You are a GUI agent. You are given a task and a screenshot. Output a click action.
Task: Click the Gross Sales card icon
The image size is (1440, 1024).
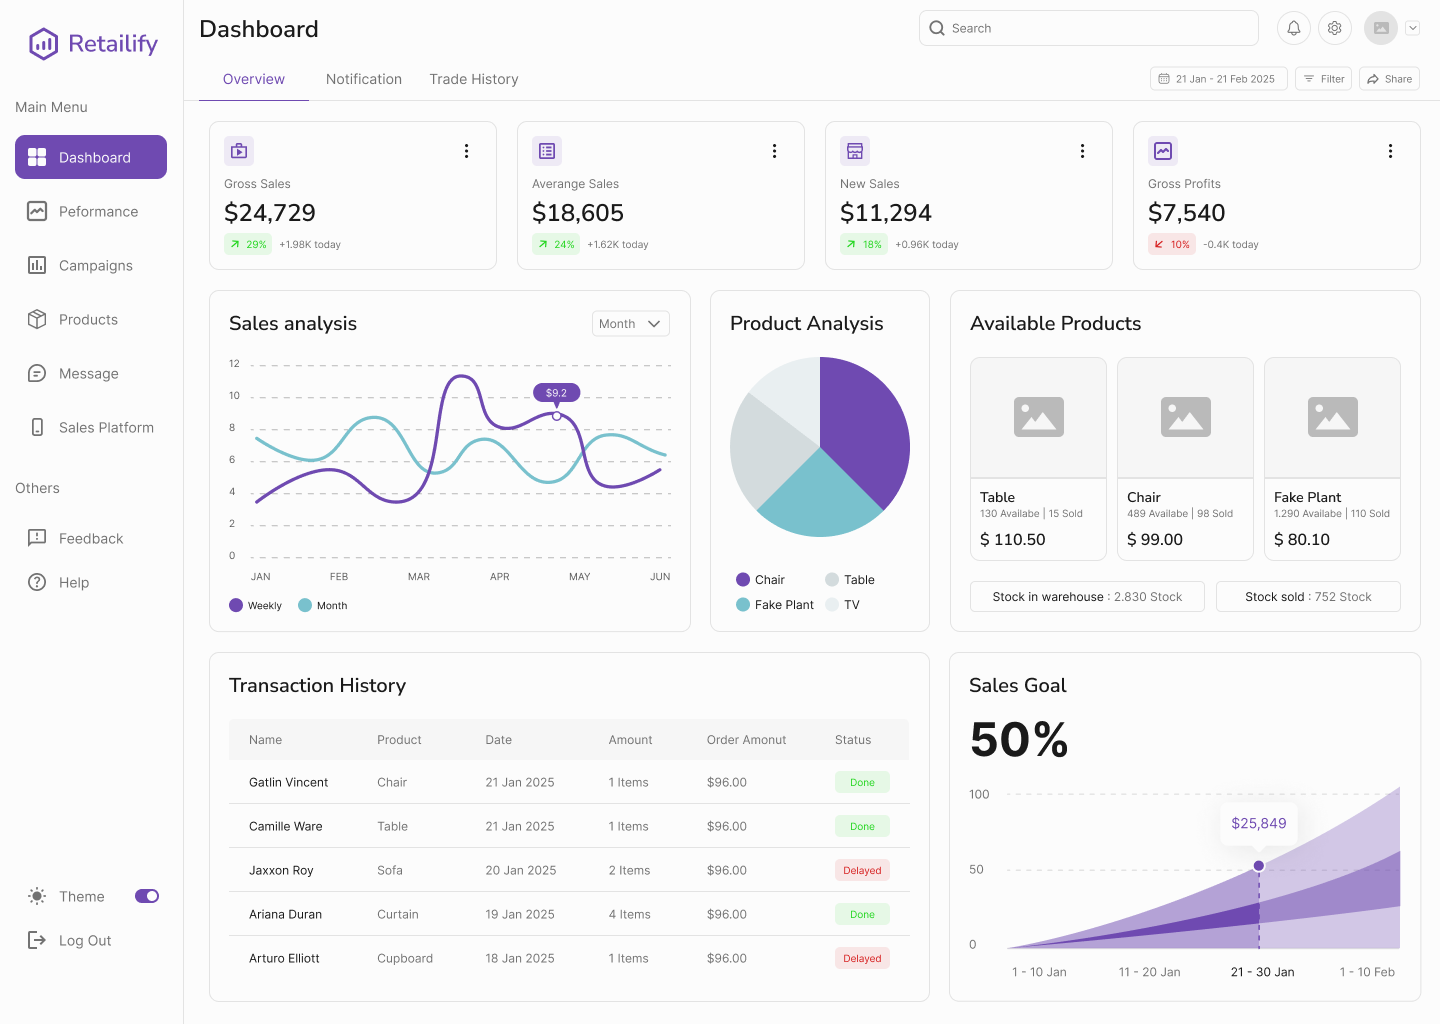click(239, 151)
